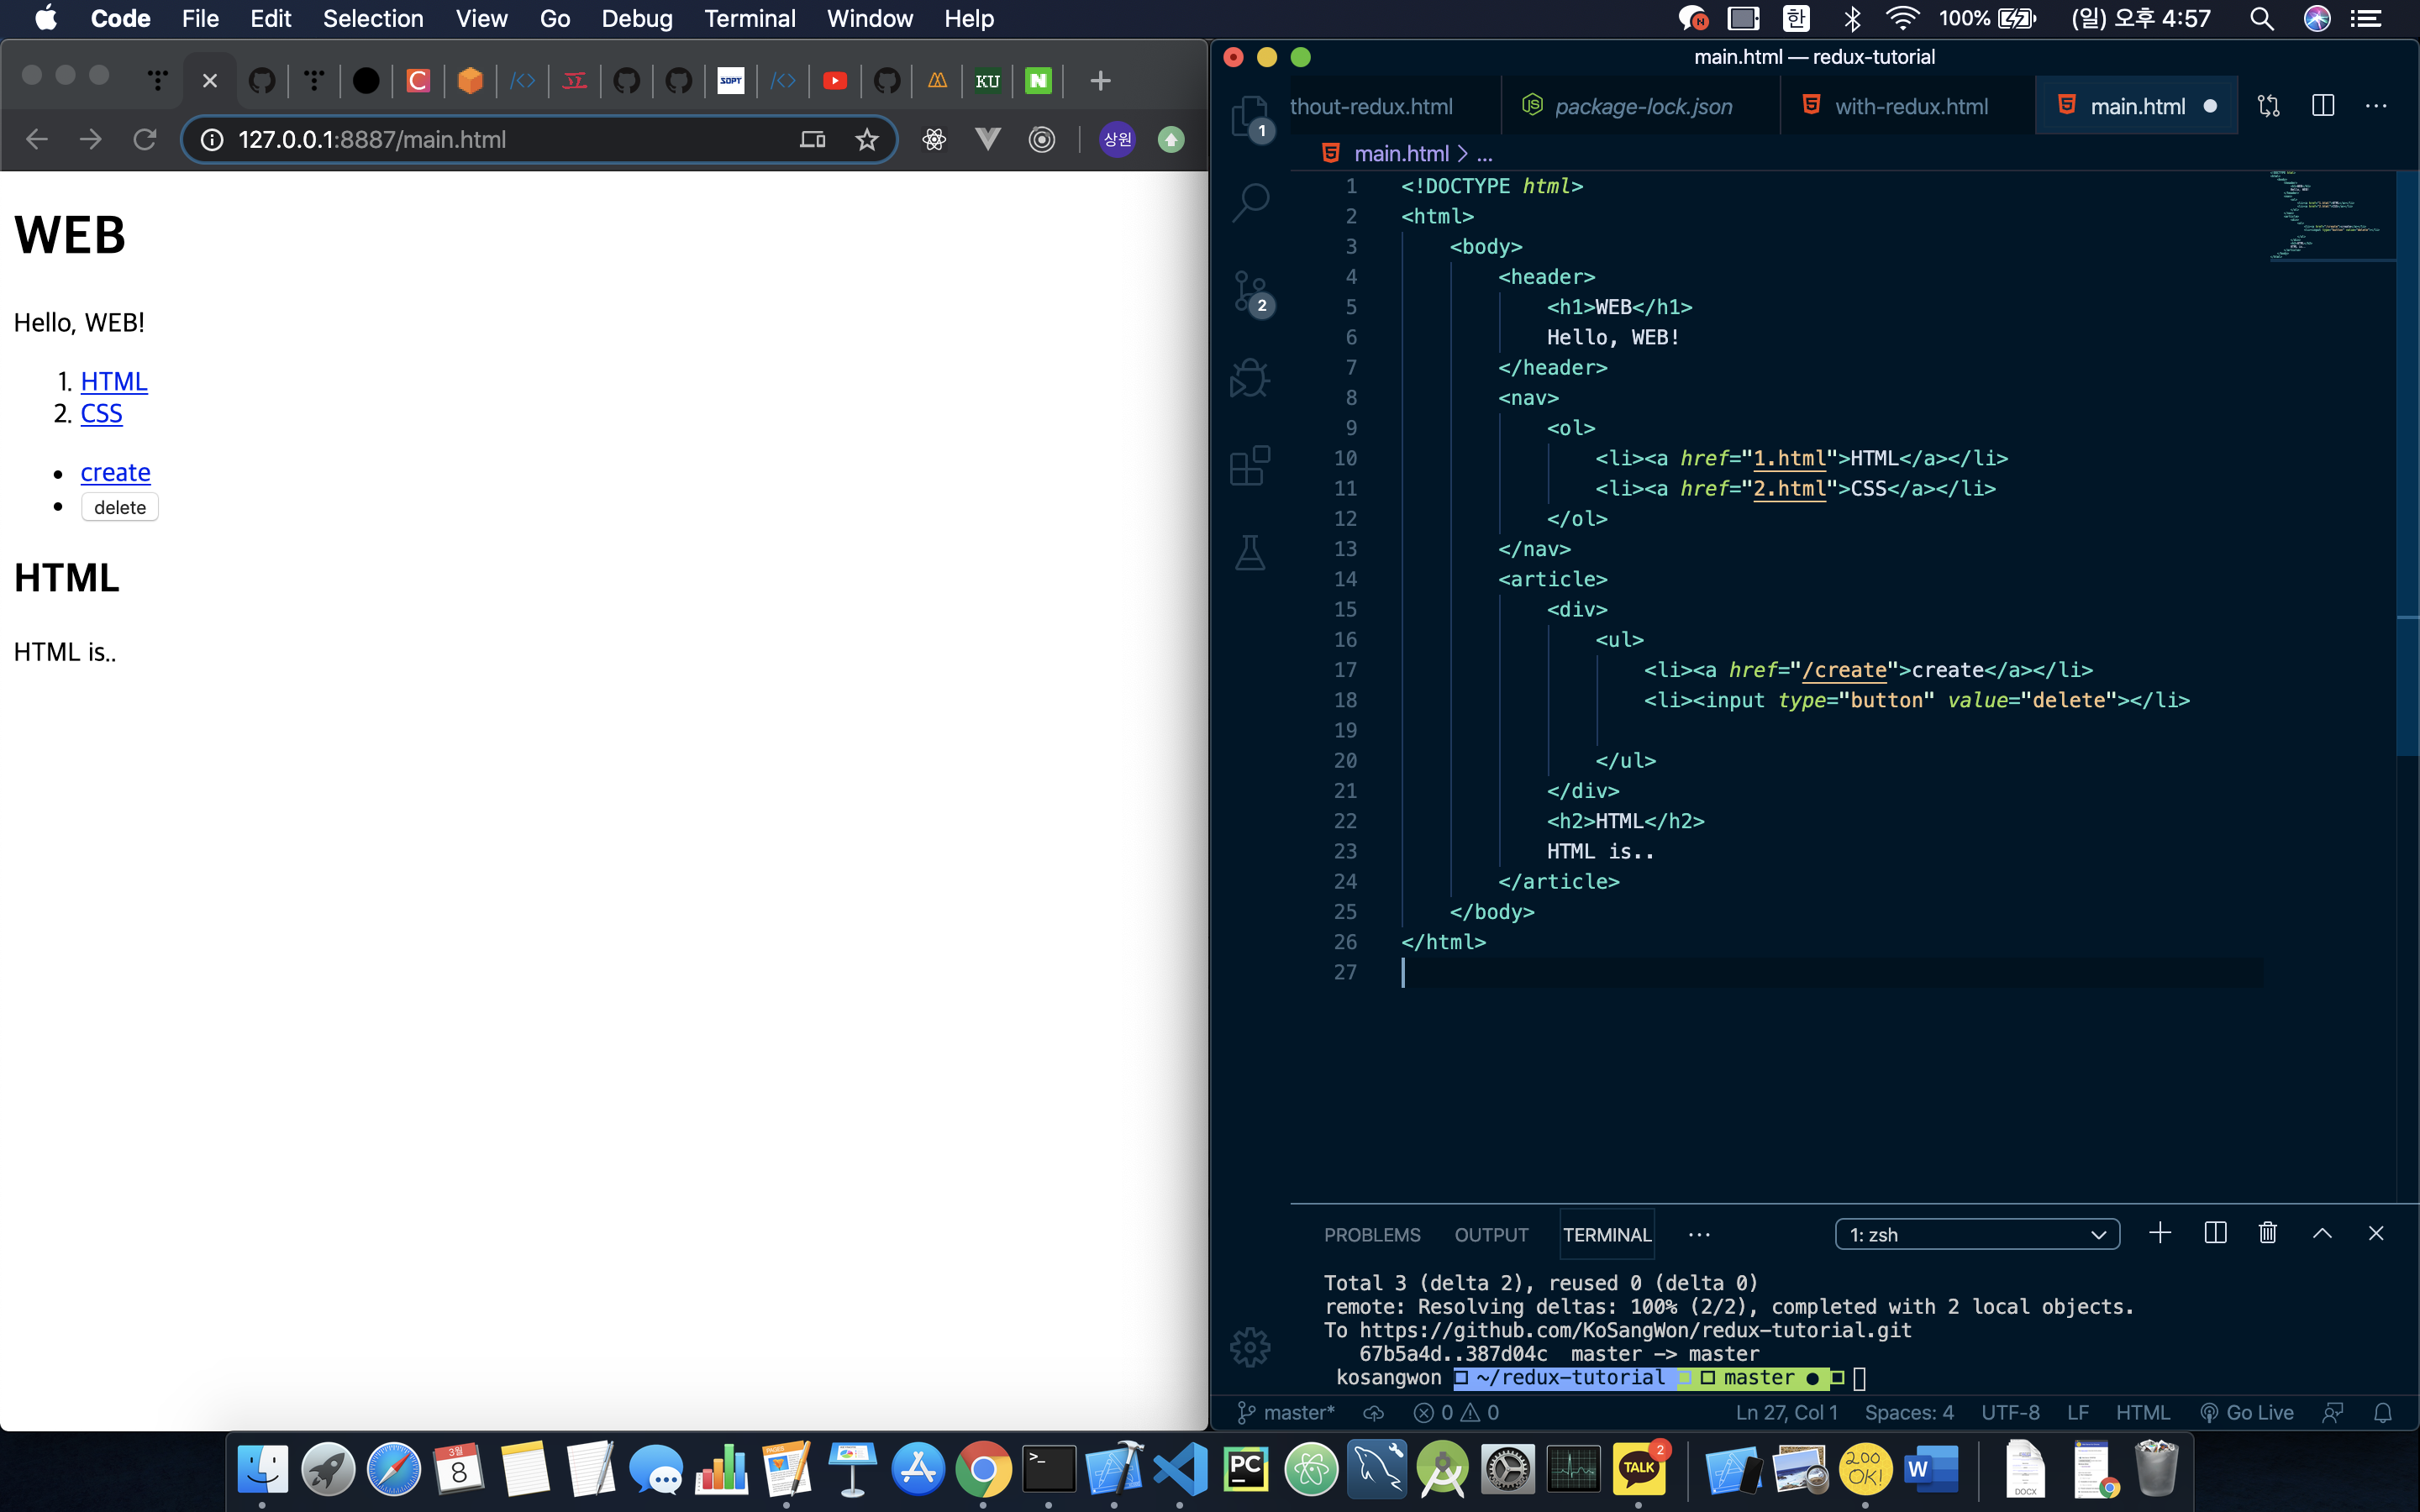This screenshot has width=2420, height=1512.
Task: Open the Search view in activity bar
Action: [x=1250, y=201]
